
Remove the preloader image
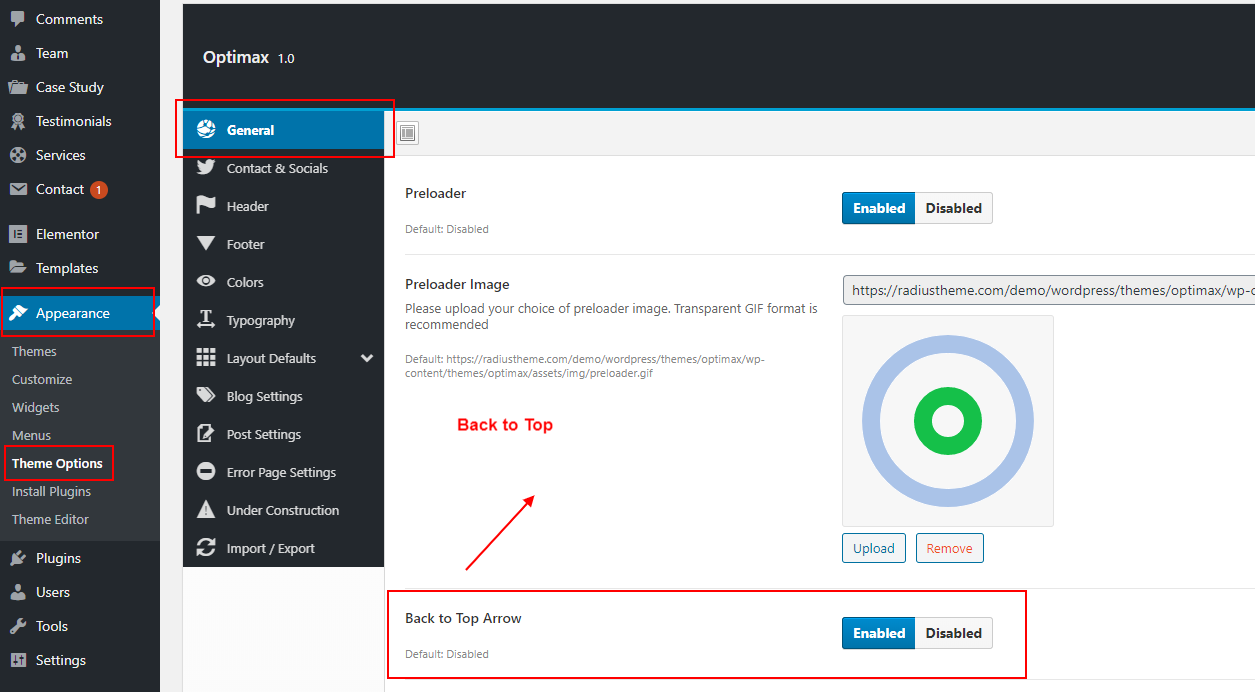coord(950,548)
